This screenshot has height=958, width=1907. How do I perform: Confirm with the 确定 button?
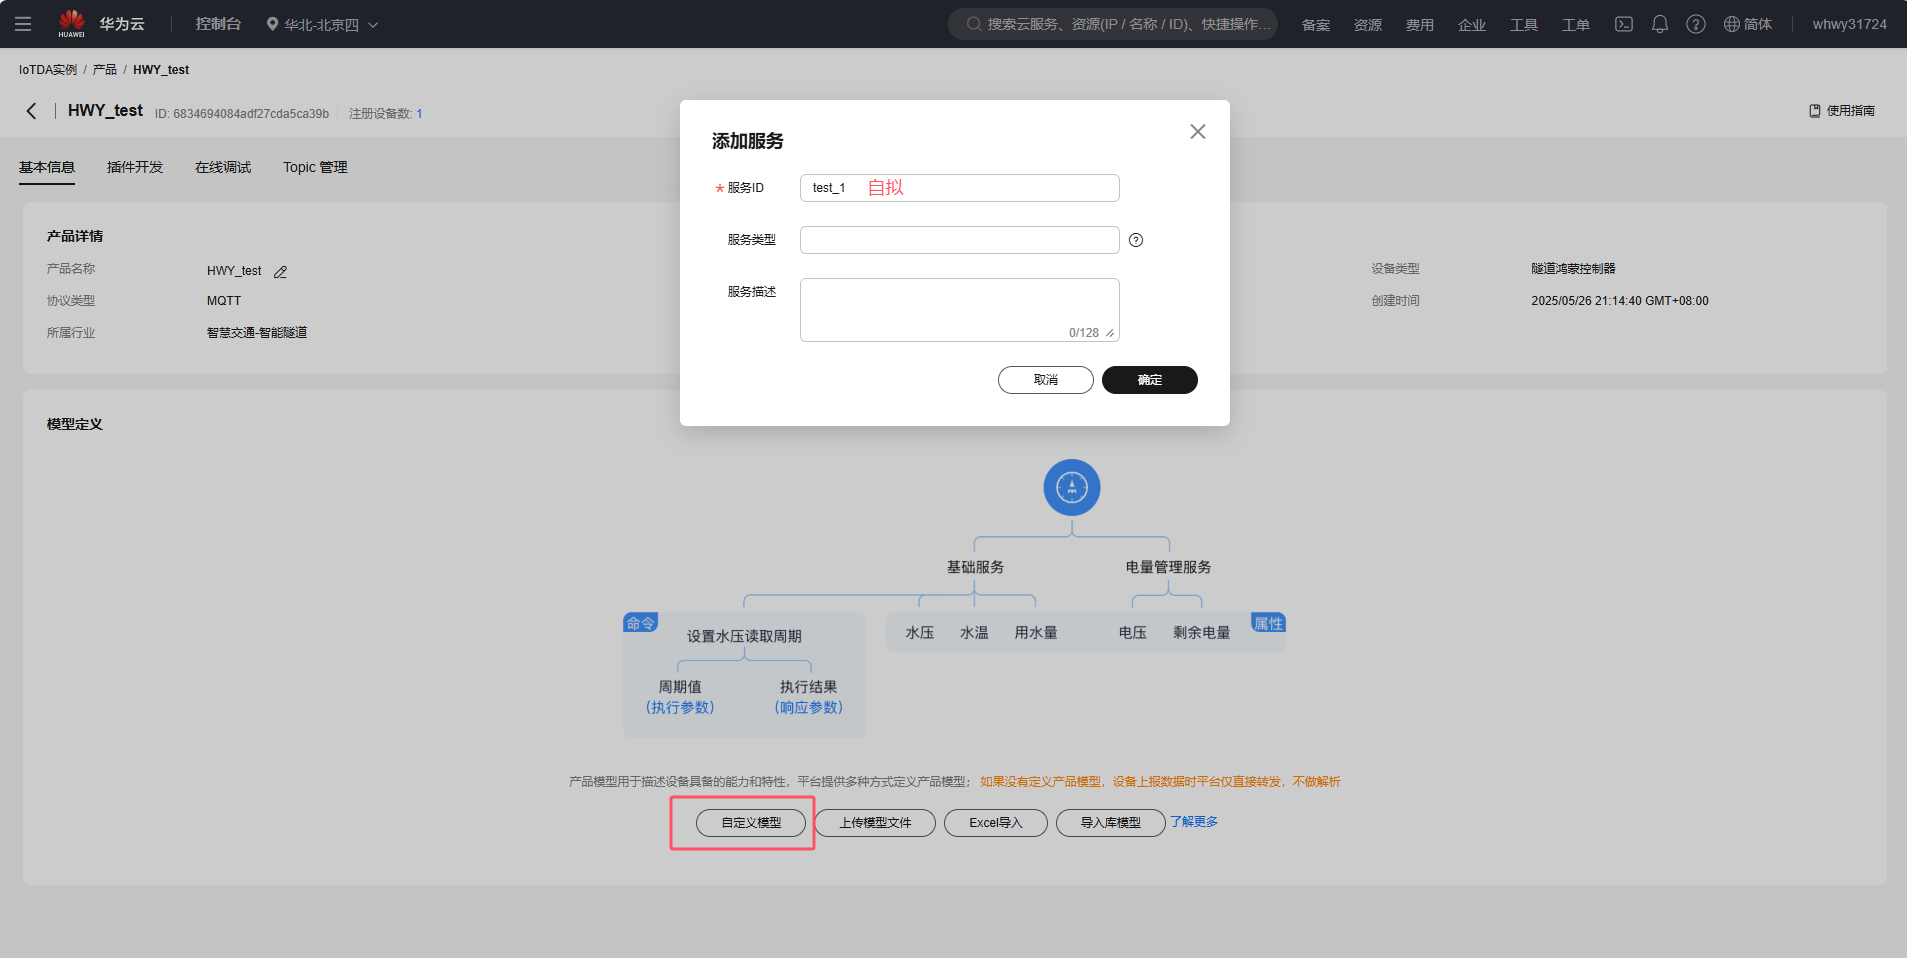click(1150, 380)
